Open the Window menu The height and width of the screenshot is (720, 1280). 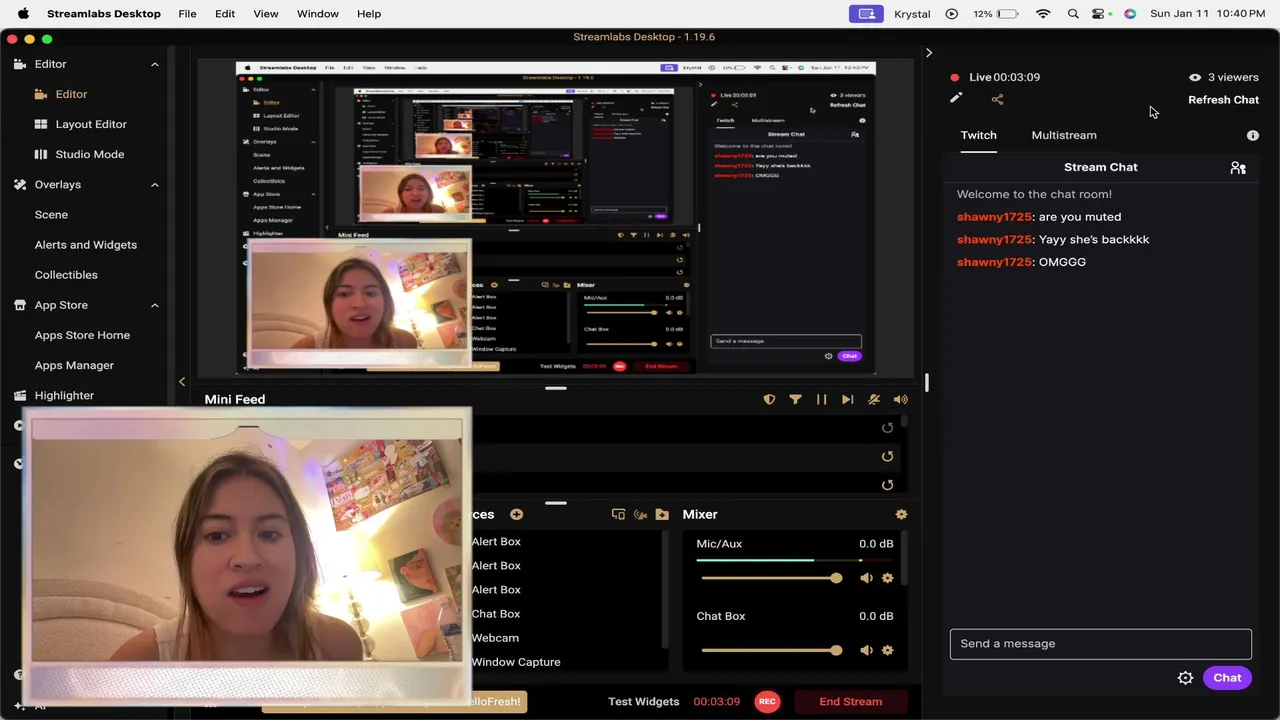pos(318,14)
